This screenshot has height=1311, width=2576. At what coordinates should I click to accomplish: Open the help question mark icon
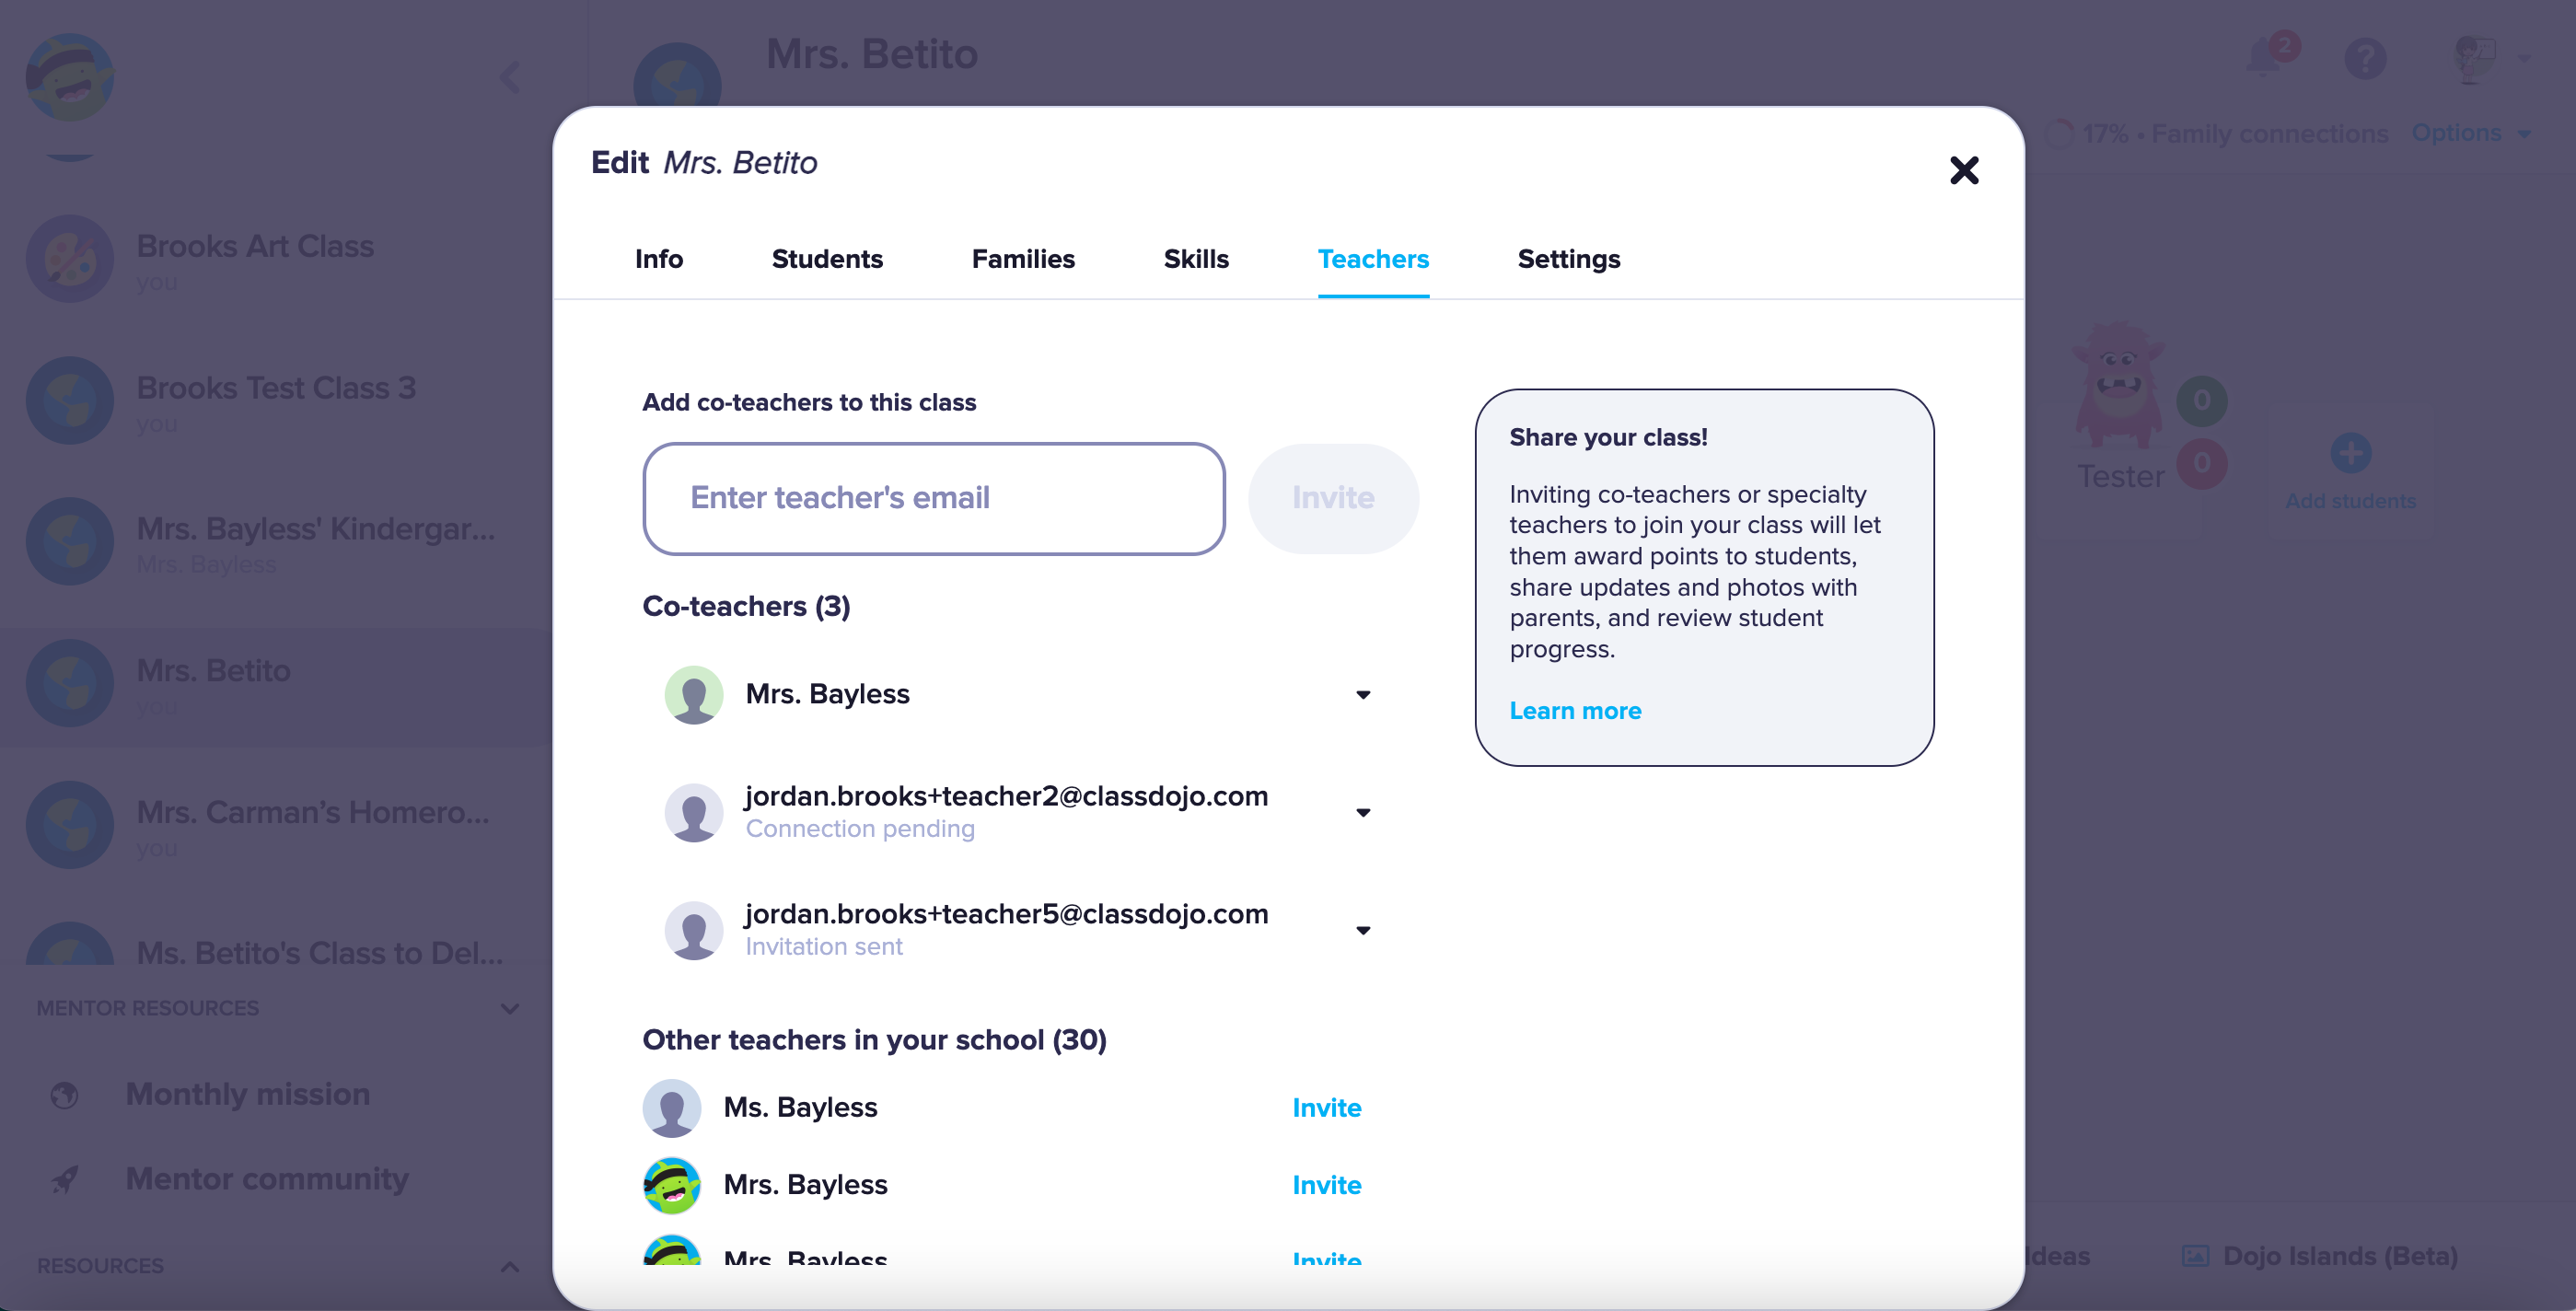point(2365,58)
